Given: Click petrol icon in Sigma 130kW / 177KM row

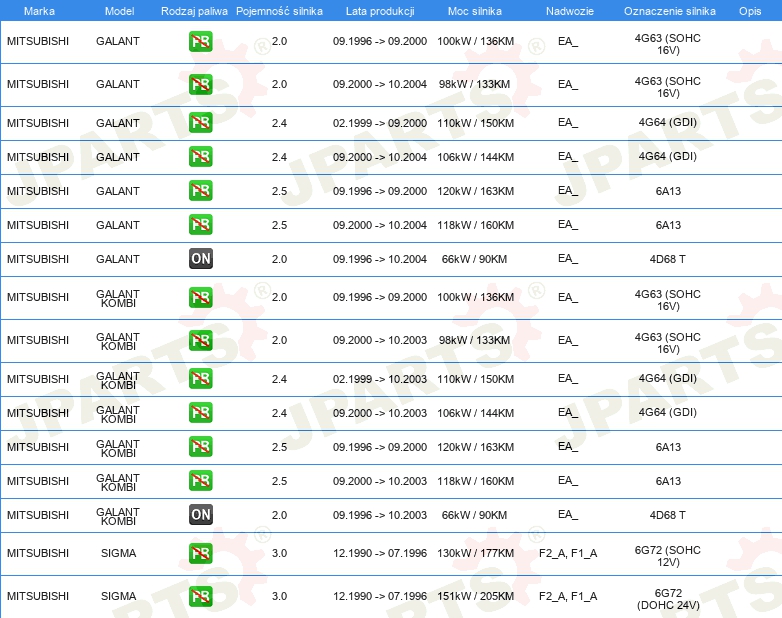Looking at the screenshot, I should point(200,553).
